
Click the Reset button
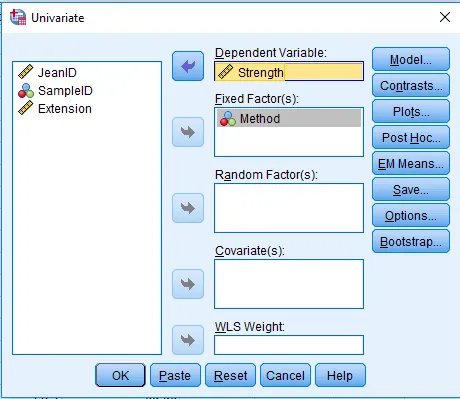click(x=230, y=375)
